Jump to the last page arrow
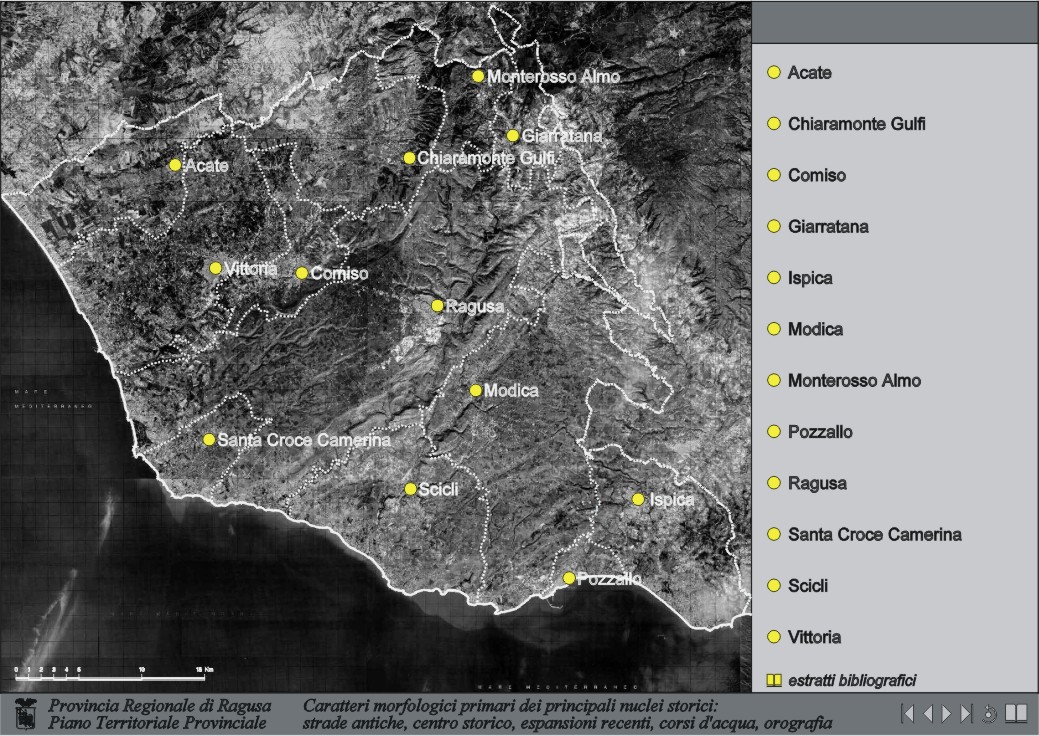 (965, 713)
